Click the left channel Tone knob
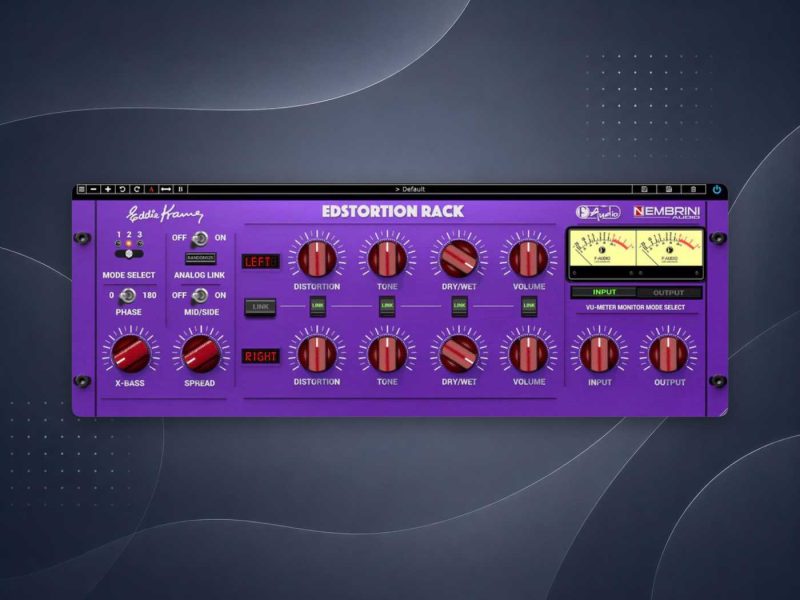Screen dimensions: 800x600 387,258
